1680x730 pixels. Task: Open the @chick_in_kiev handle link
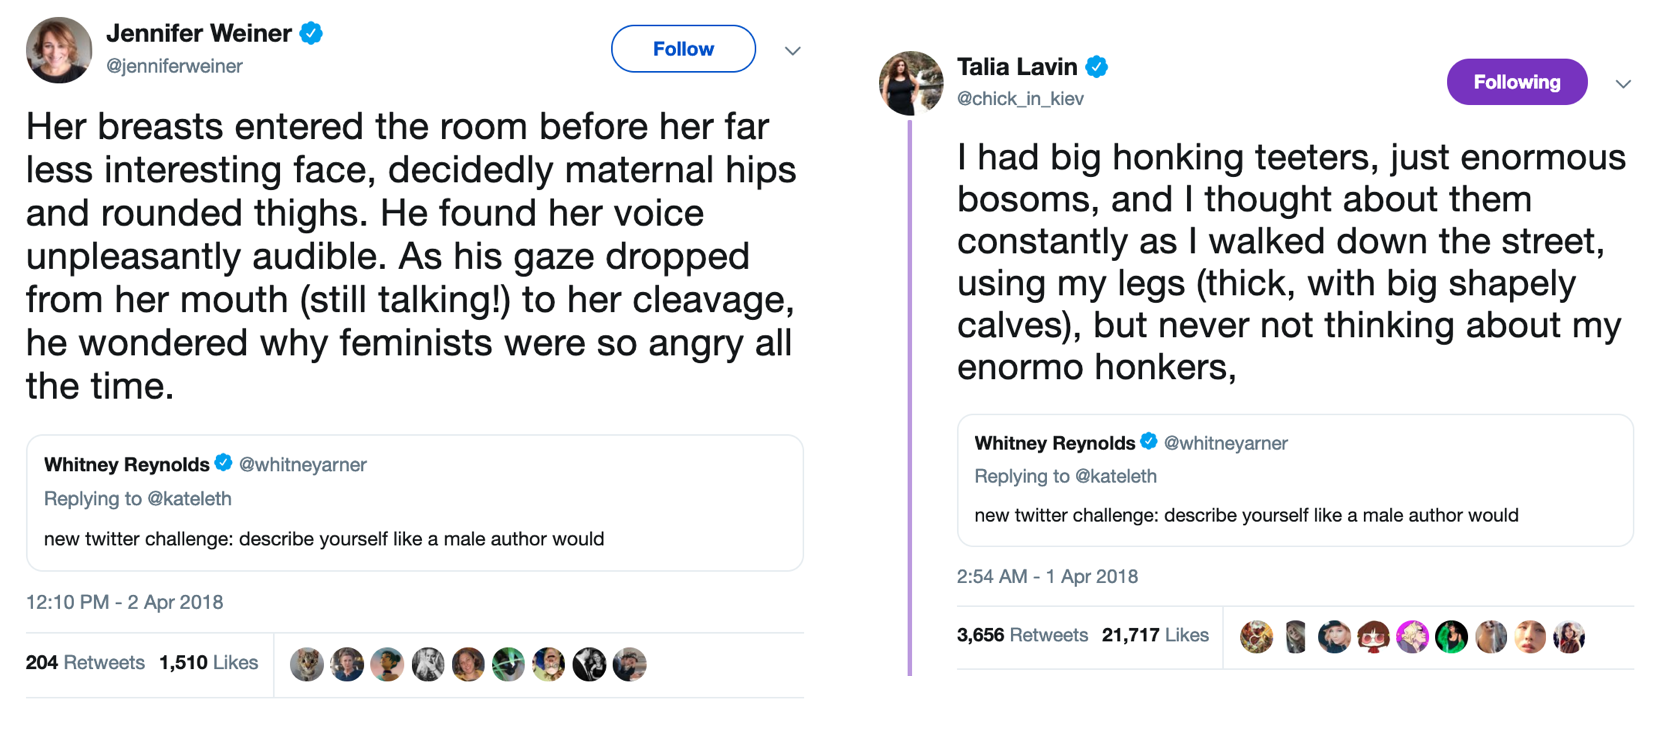[x=1020, y=98]
